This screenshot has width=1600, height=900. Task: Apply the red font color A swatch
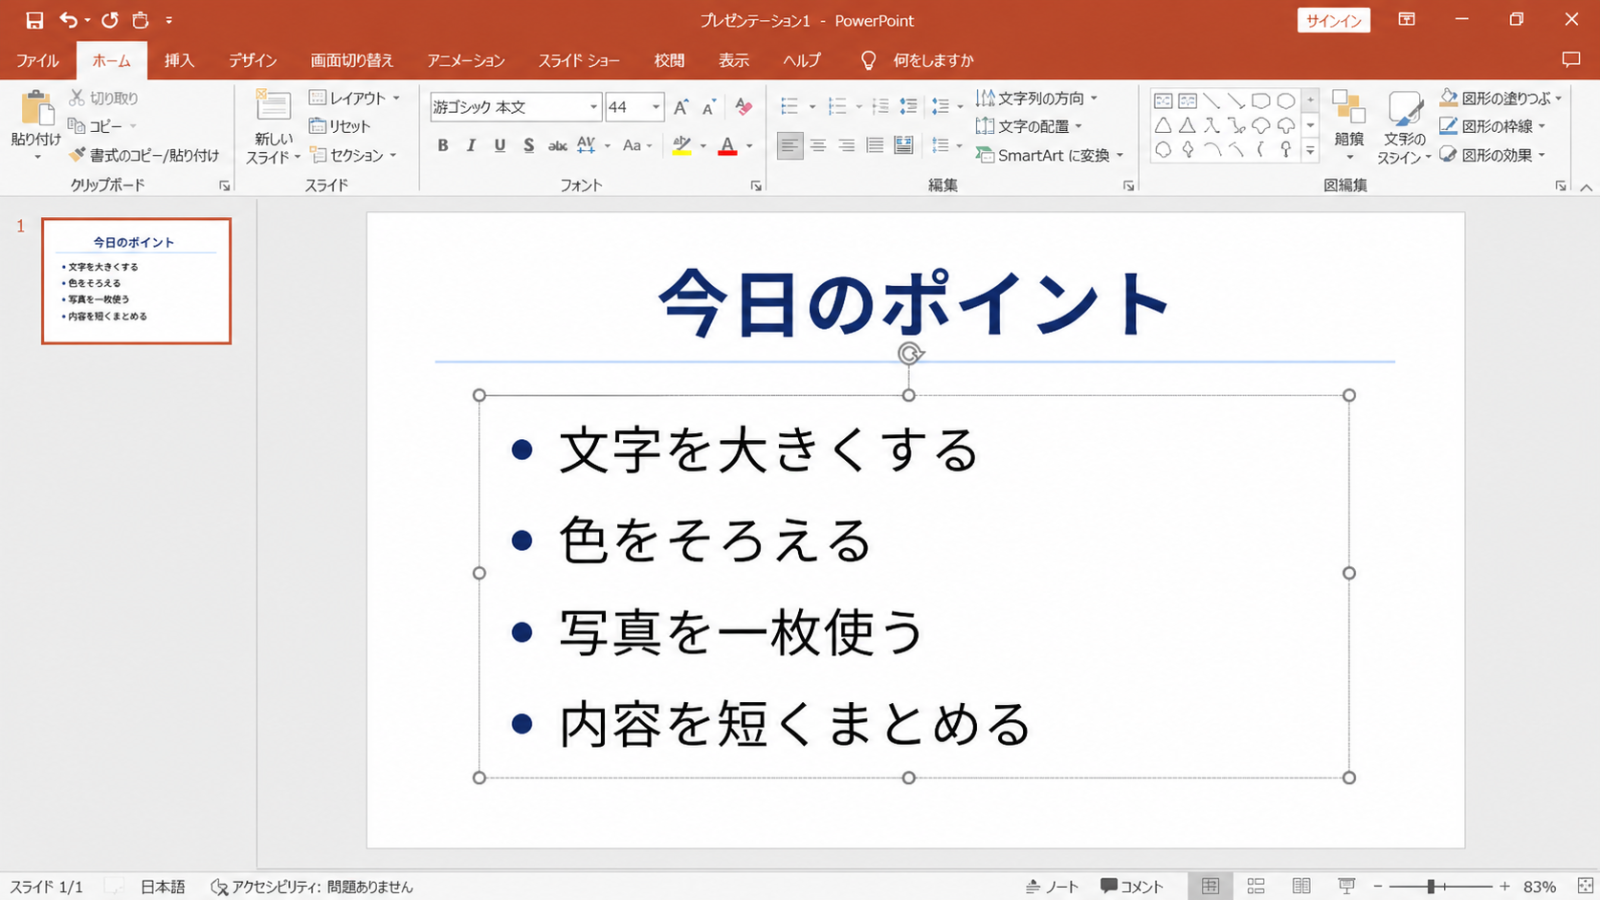[x=728, y=146]
